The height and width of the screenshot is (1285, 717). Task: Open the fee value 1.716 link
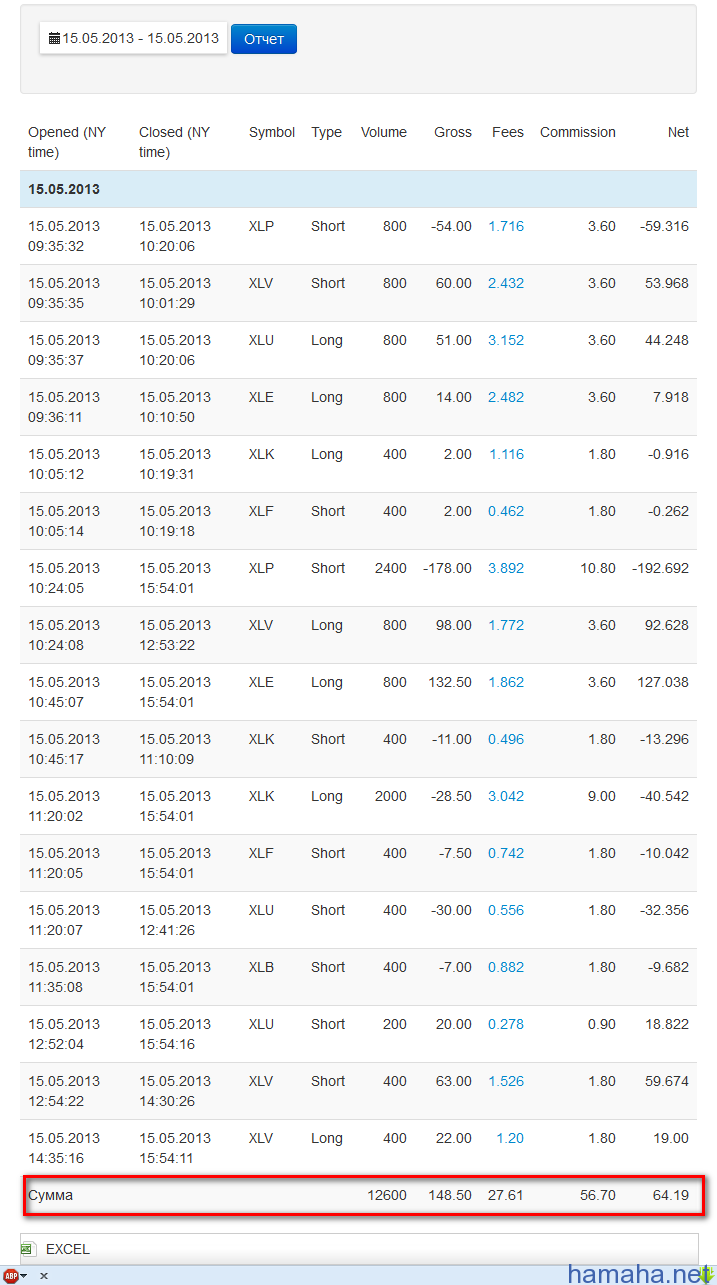click(506, 226)
